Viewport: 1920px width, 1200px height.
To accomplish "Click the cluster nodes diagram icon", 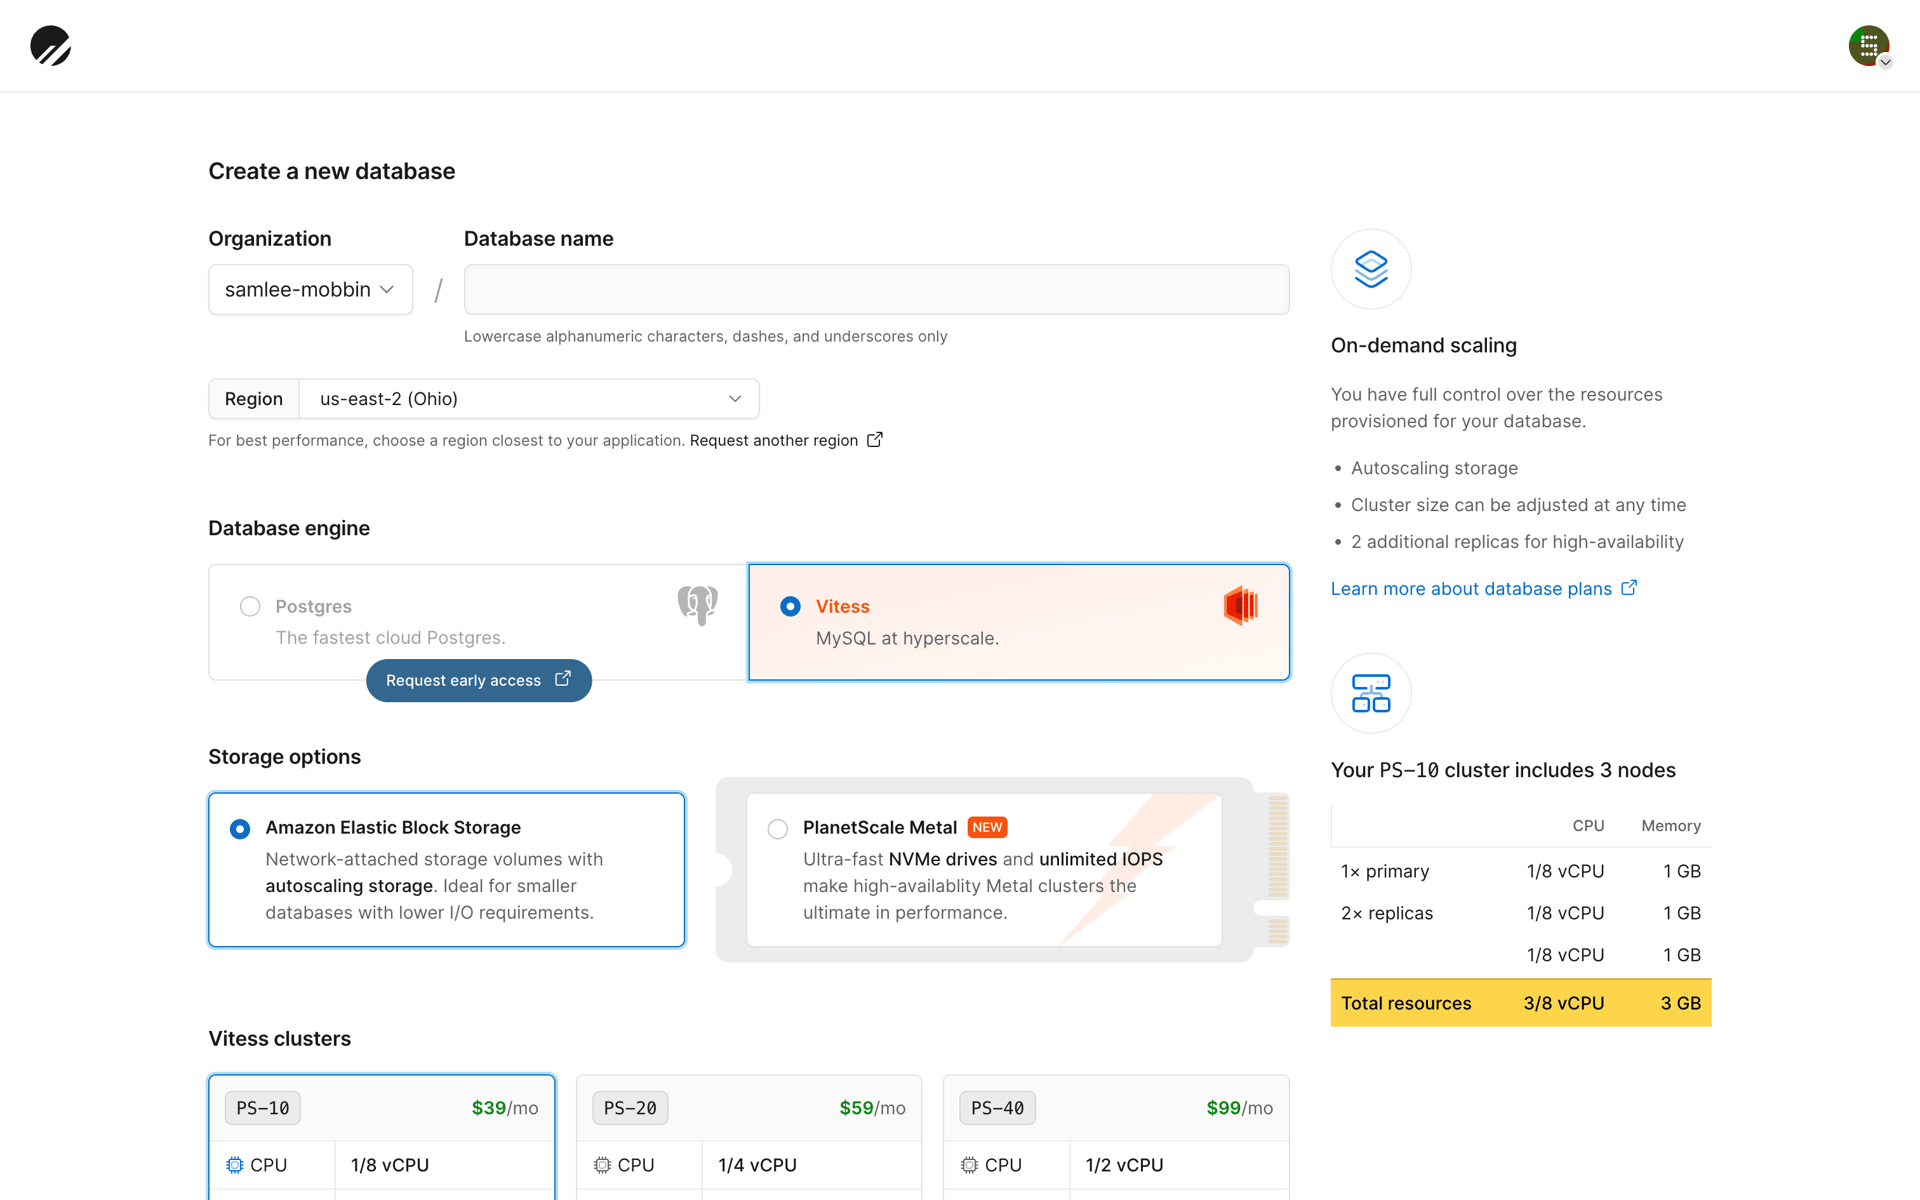I will point(1371,693).
